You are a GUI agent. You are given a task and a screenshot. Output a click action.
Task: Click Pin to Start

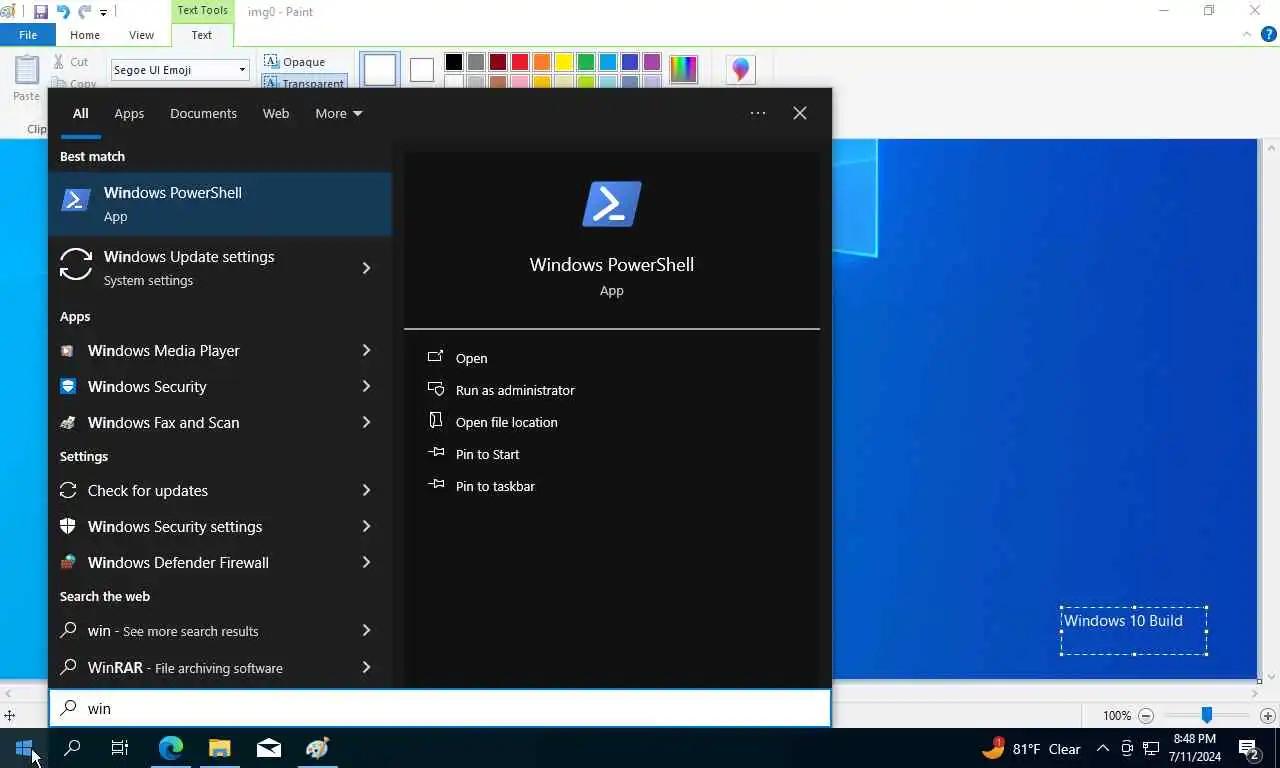click(x=487, y=454)
